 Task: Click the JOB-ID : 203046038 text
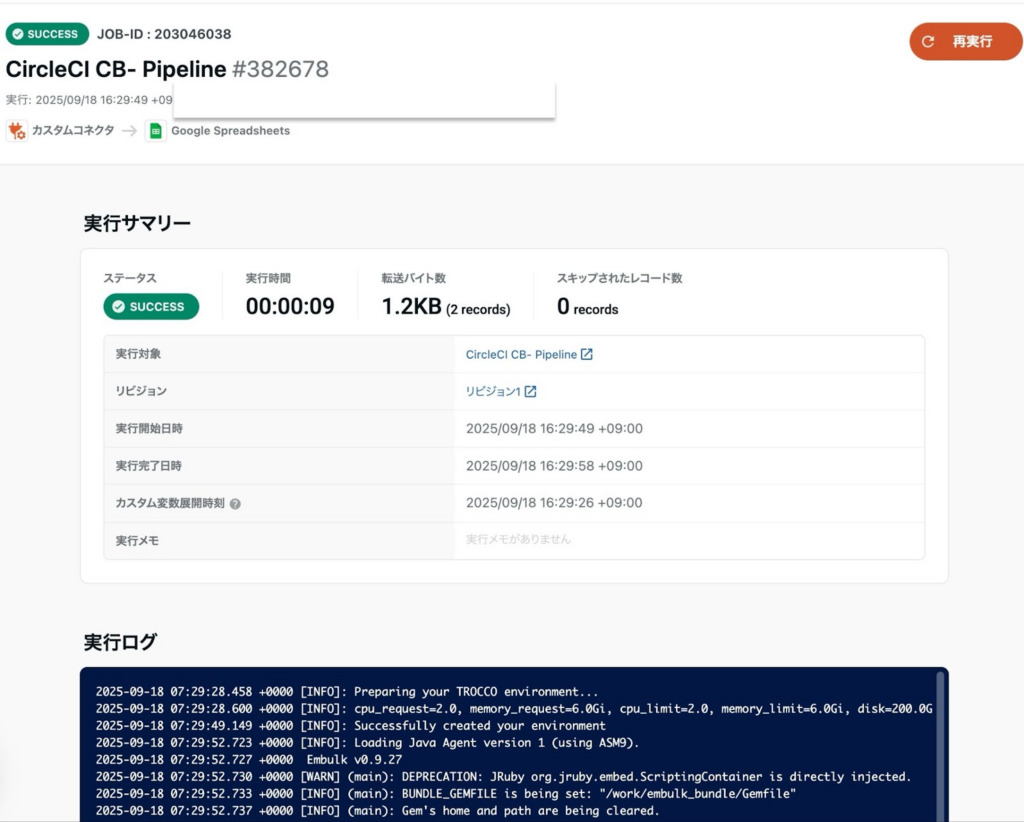coord(164,34)
